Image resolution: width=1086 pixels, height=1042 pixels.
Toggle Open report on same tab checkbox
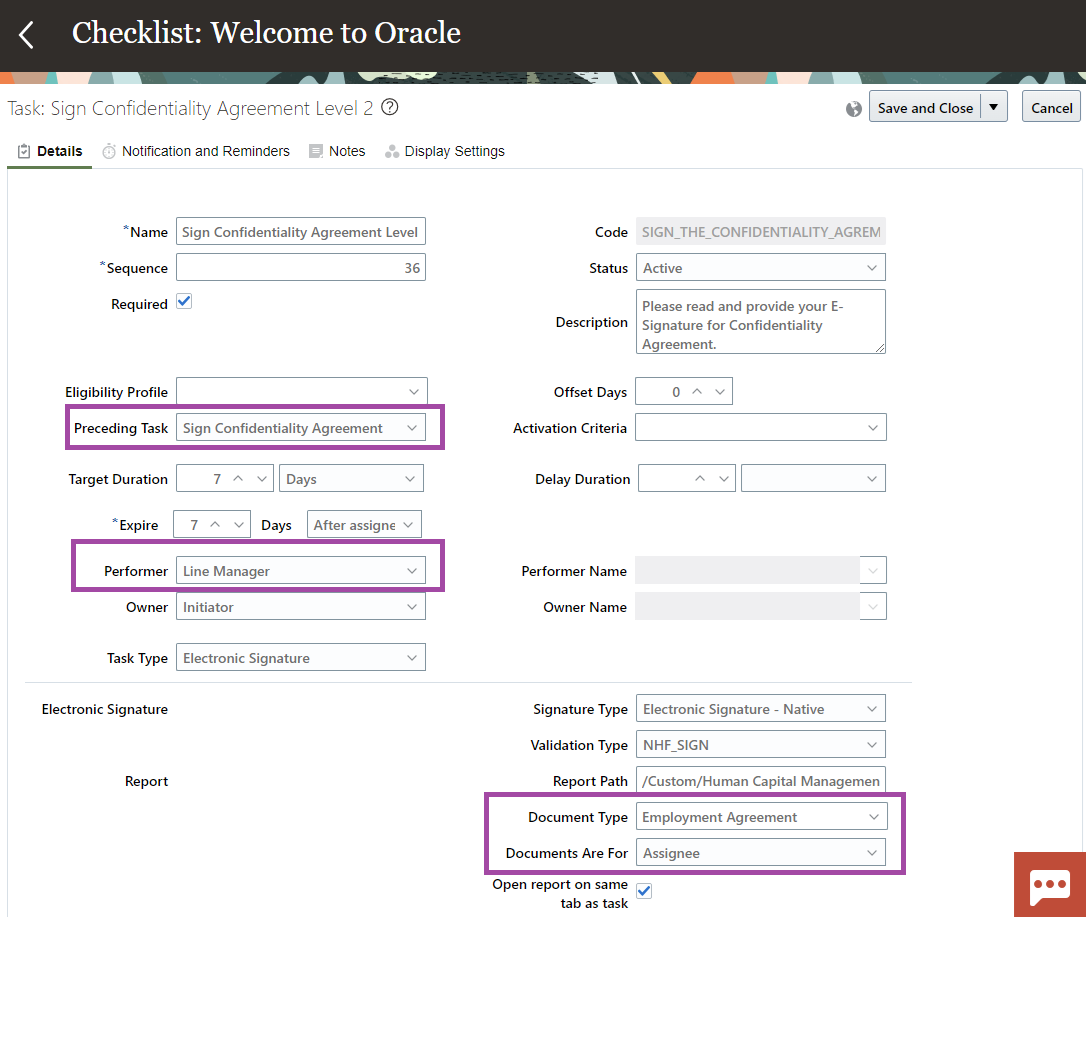point(644,891)
